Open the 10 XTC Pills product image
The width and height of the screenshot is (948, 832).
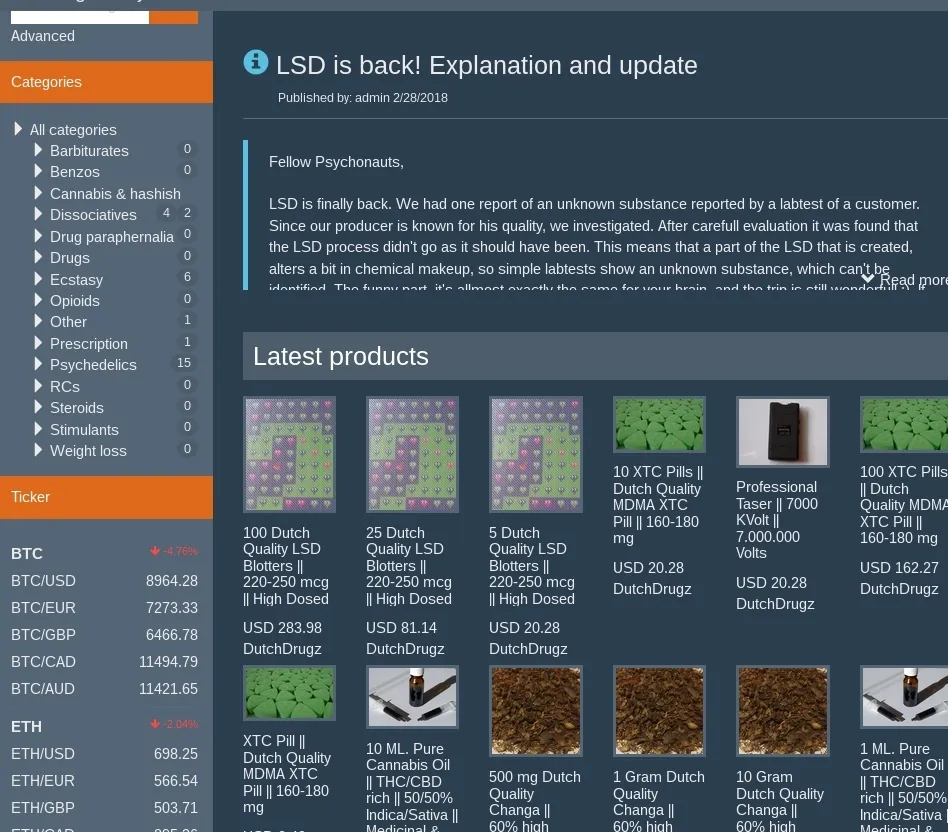(659, 424)
